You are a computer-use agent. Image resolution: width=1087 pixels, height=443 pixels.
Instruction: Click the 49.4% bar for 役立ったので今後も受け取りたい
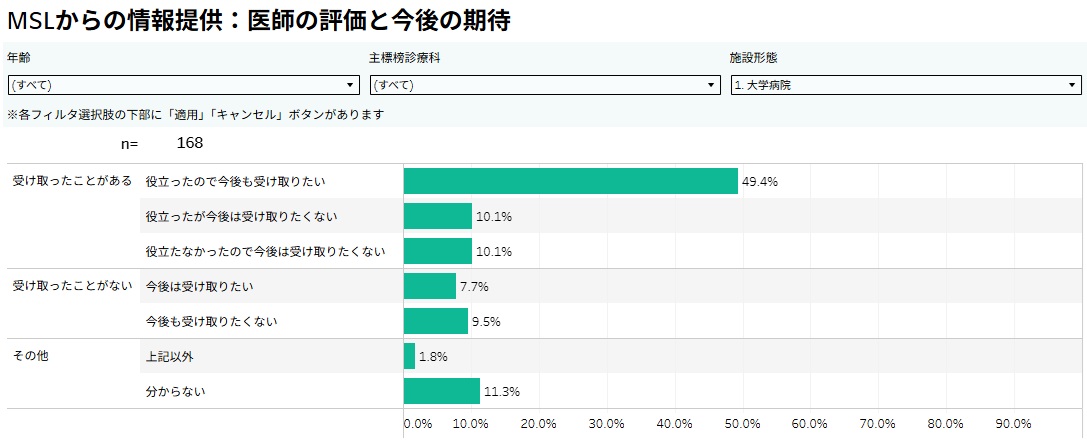570,181
